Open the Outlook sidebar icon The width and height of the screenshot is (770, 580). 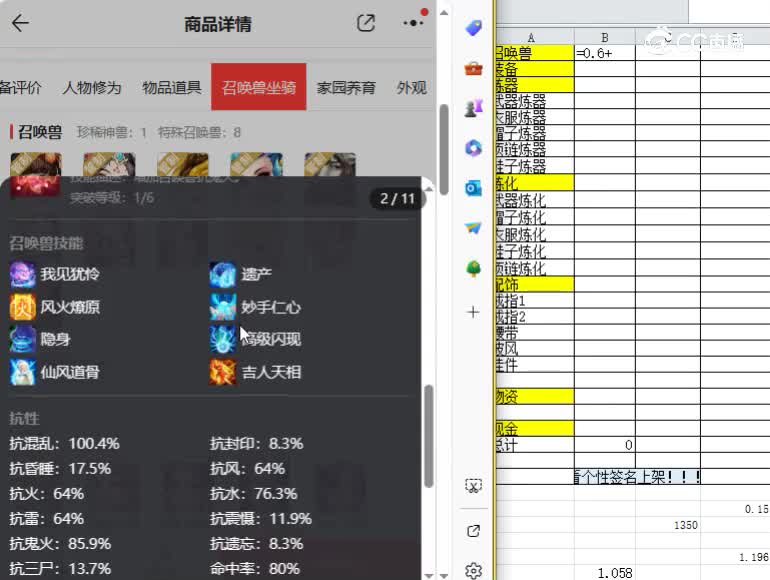coord(473,188)
